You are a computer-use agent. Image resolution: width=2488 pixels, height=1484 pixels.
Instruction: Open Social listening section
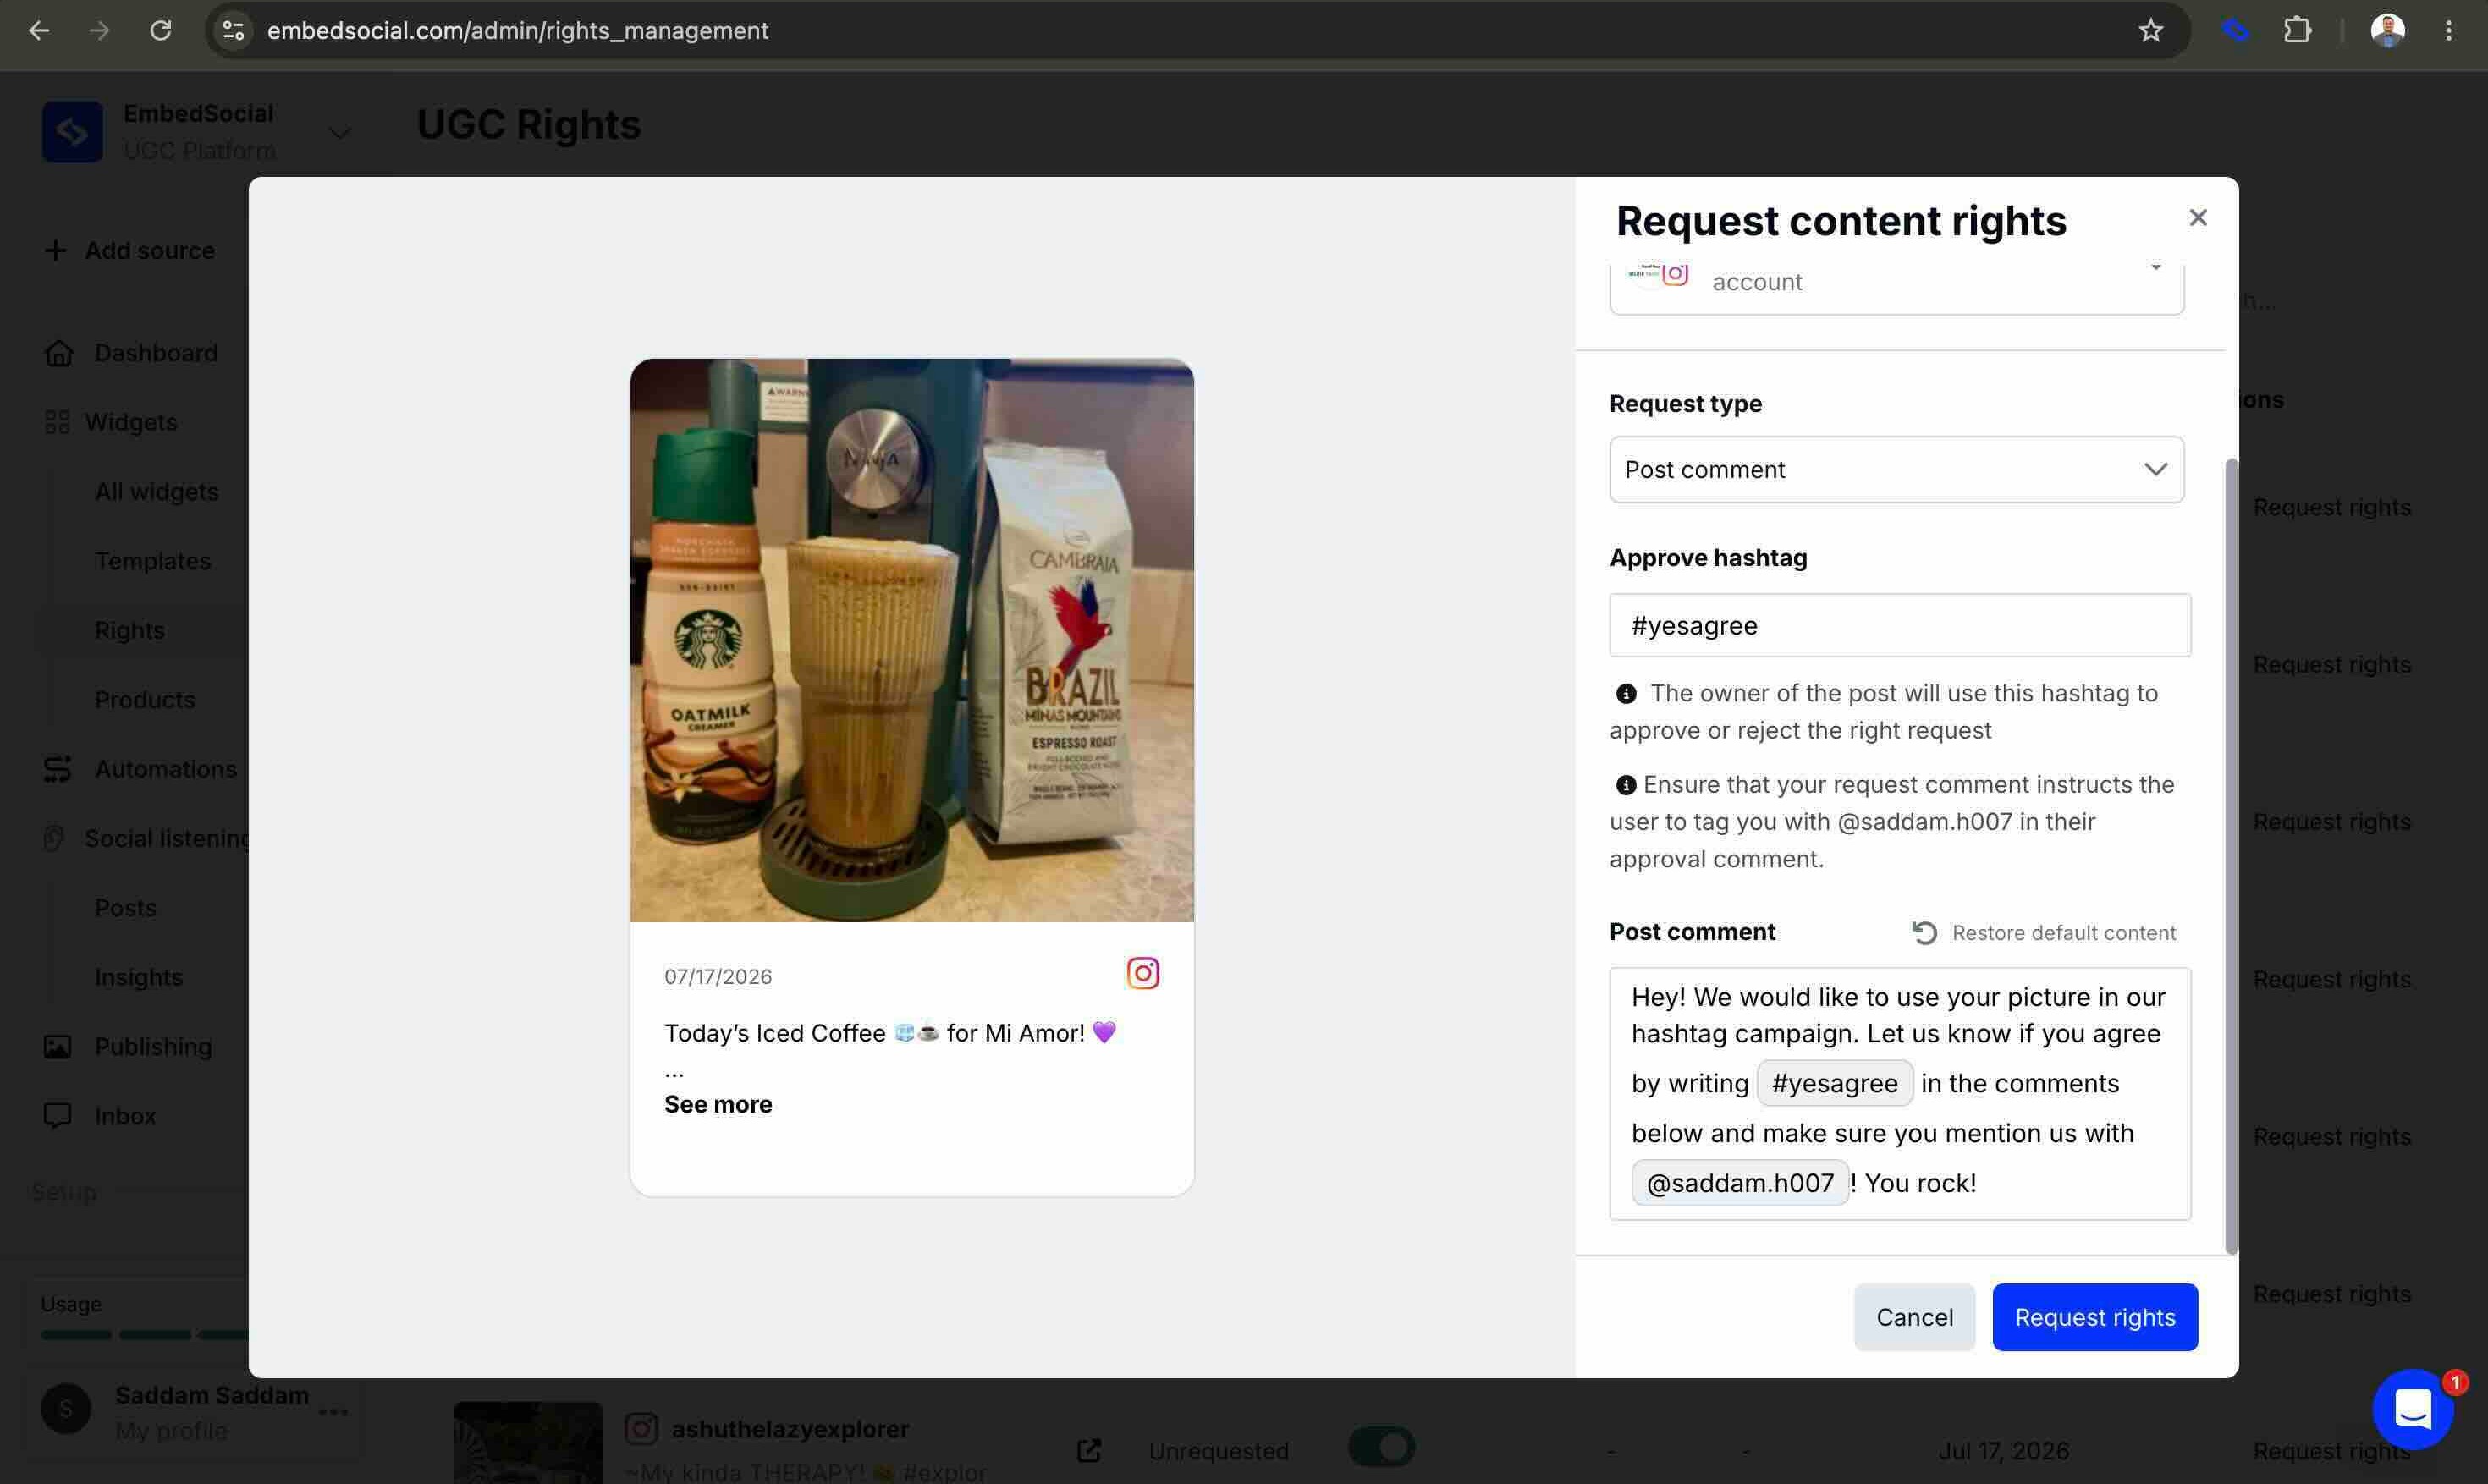tap(166, 838)
